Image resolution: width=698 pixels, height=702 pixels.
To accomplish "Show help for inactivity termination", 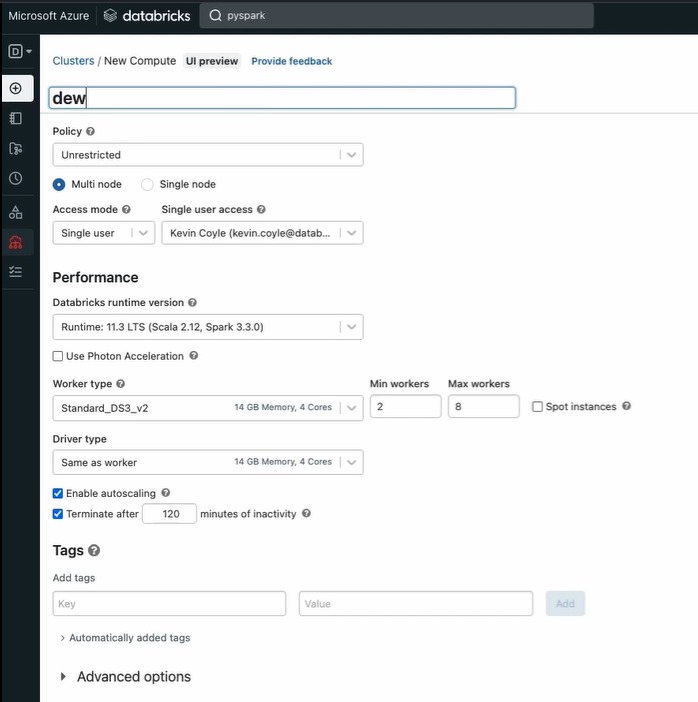I will [306, 513].
